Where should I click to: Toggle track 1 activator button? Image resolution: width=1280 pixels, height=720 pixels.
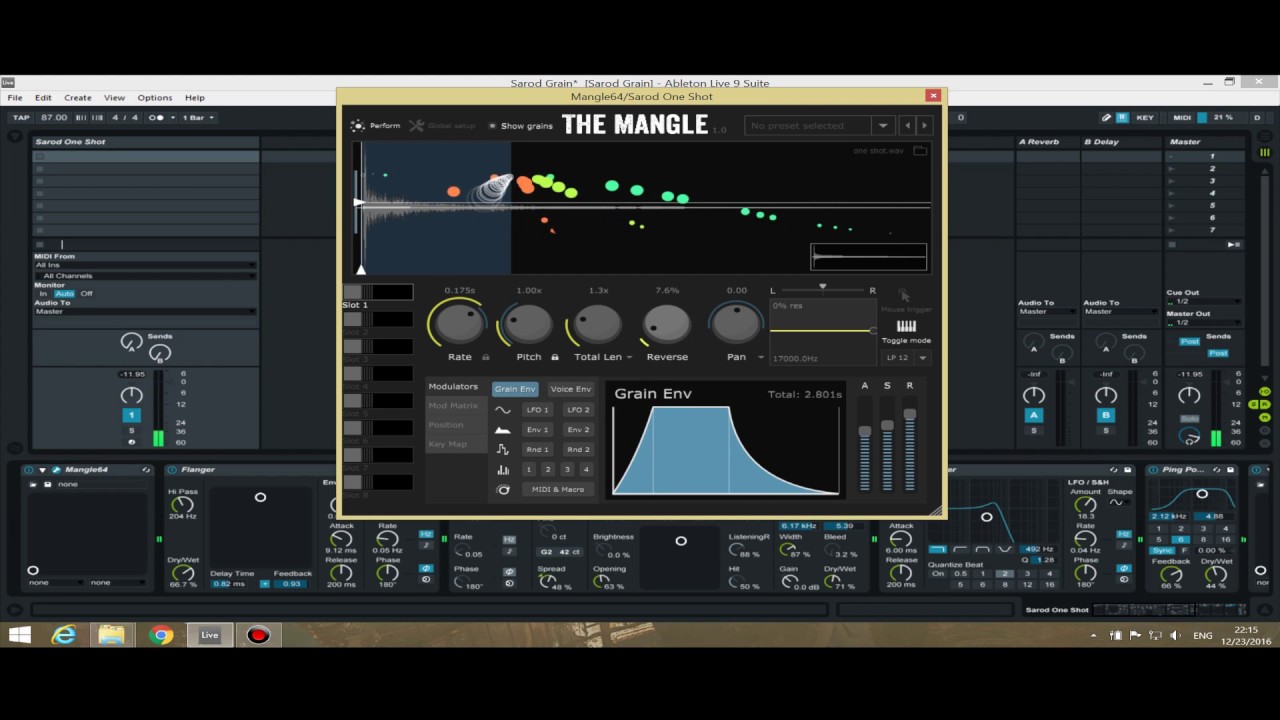coord(131,415)
